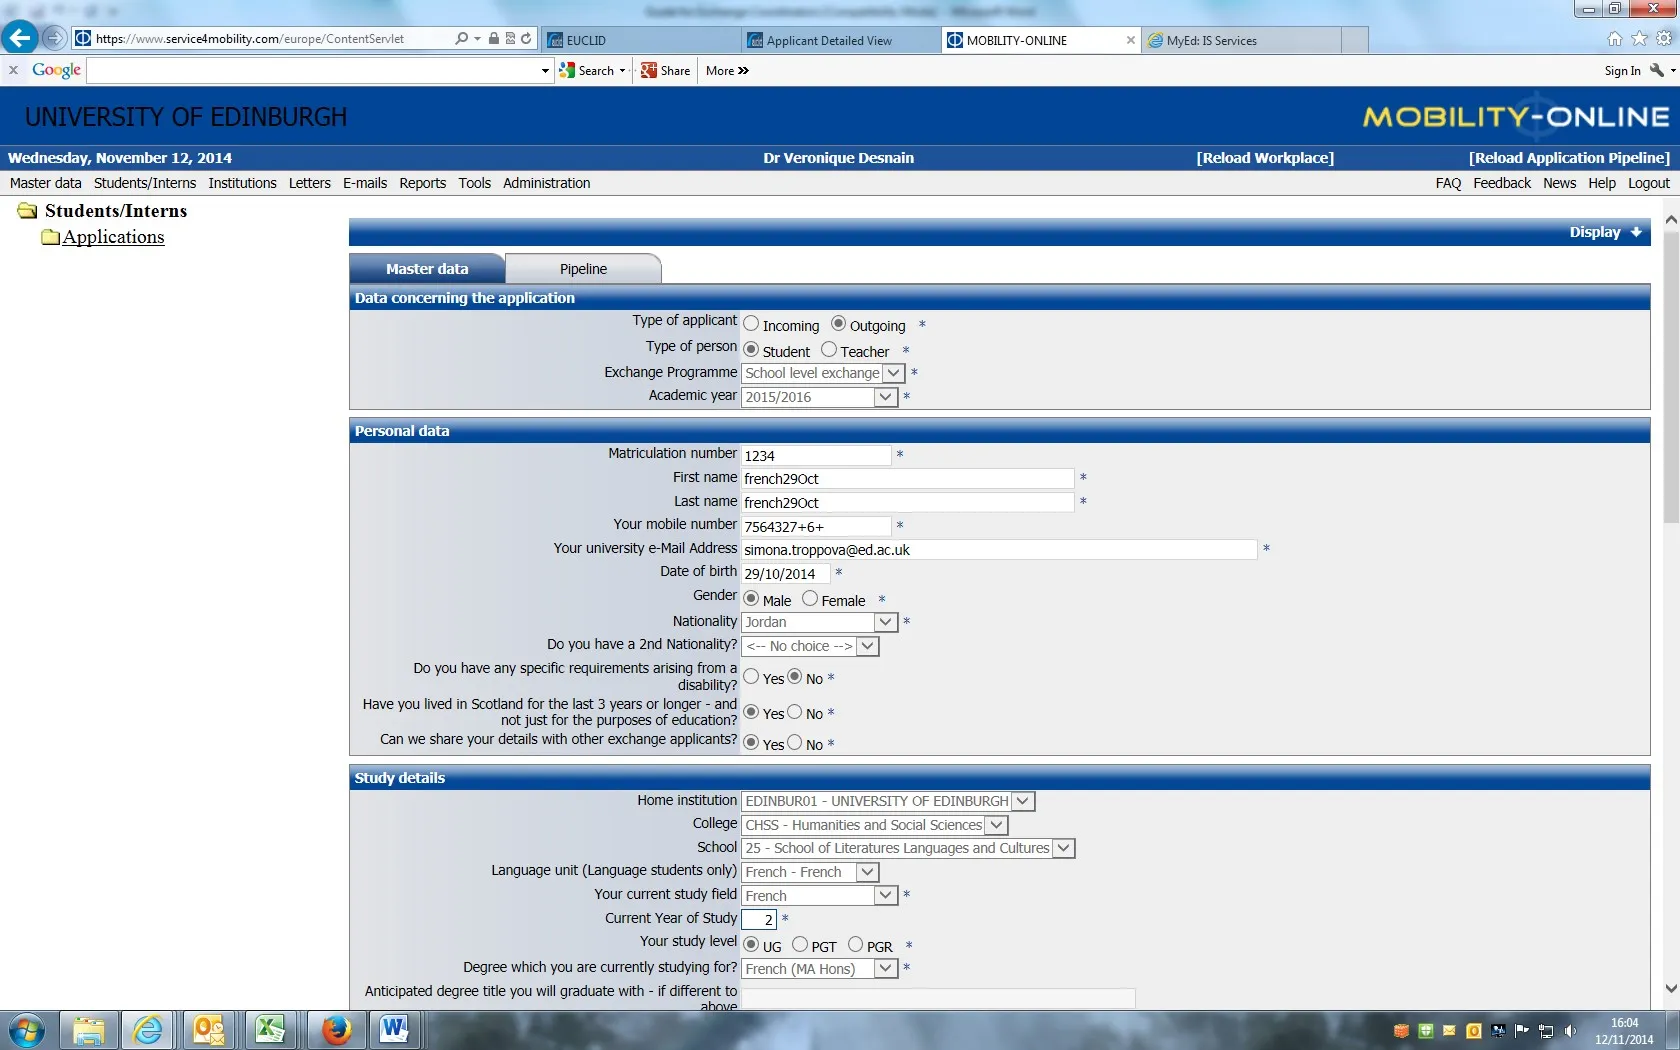Open Outlook from the taskbar

click(208, 1030)
